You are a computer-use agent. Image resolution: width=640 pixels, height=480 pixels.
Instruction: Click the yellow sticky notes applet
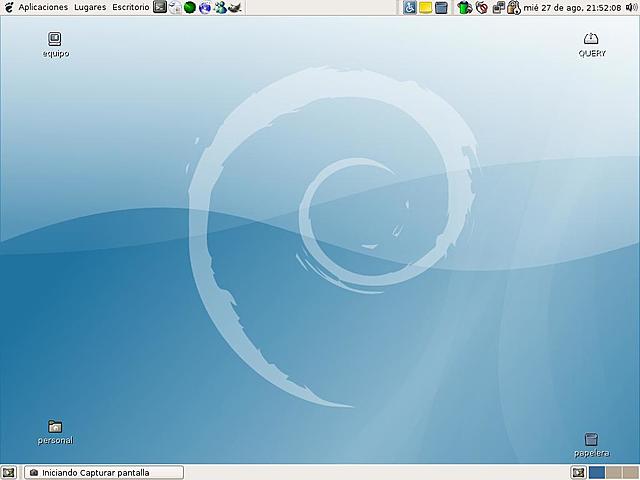coord(426,7)
